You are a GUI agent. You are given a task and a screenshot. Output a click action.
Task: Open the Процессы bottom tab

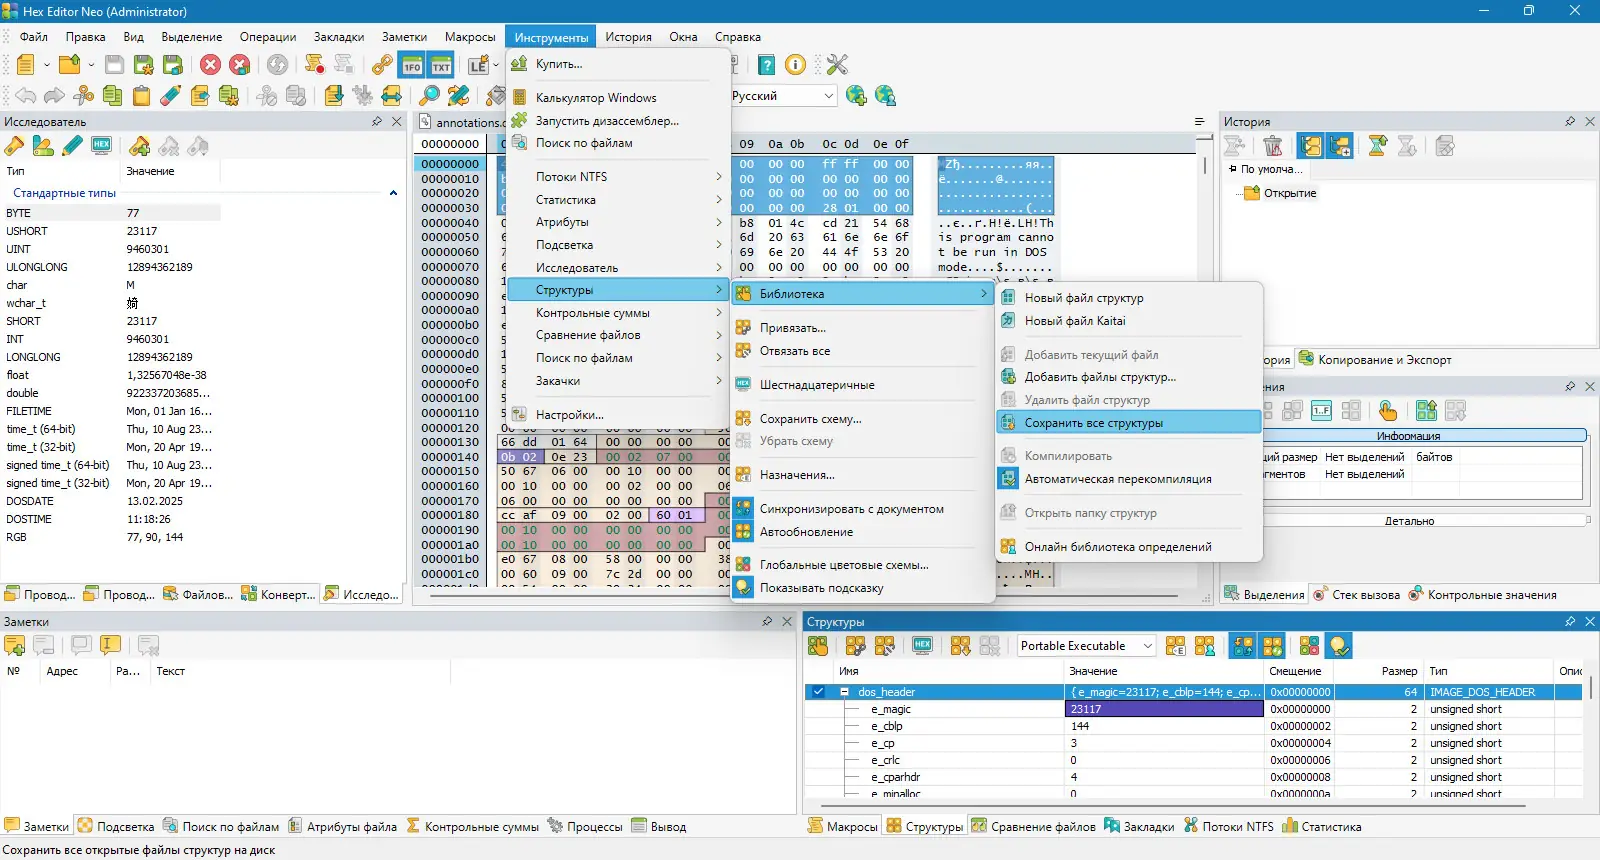585,827
